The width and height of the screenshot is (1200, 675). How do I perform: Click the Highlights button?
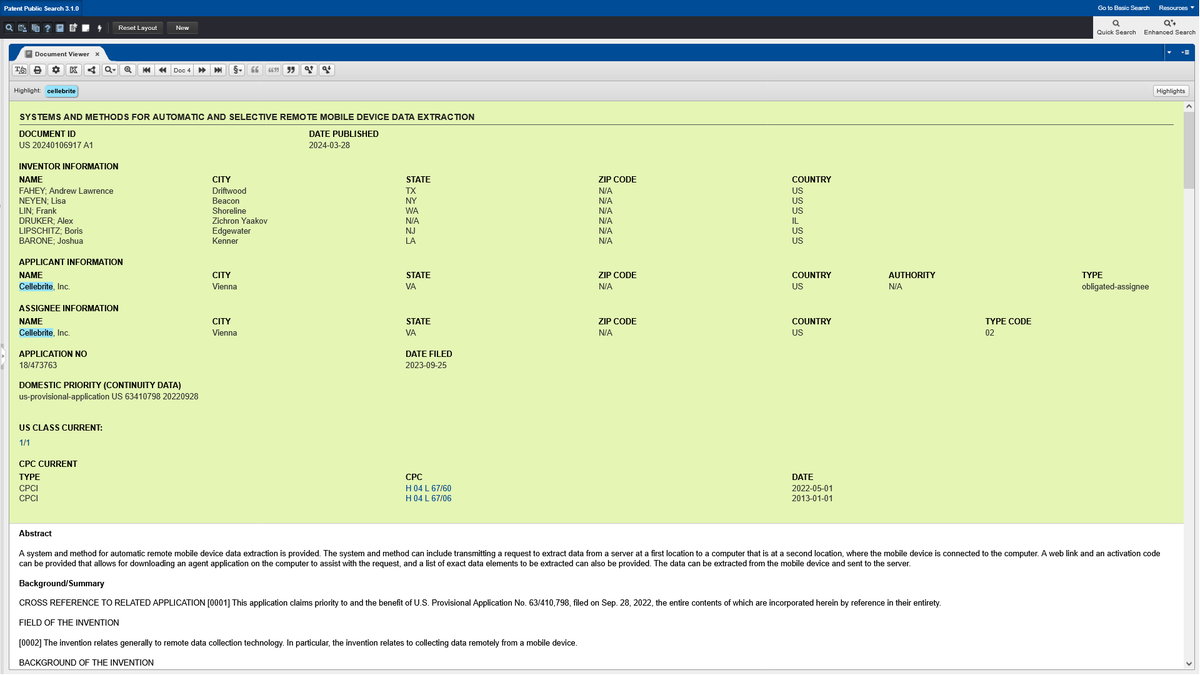1170,91
